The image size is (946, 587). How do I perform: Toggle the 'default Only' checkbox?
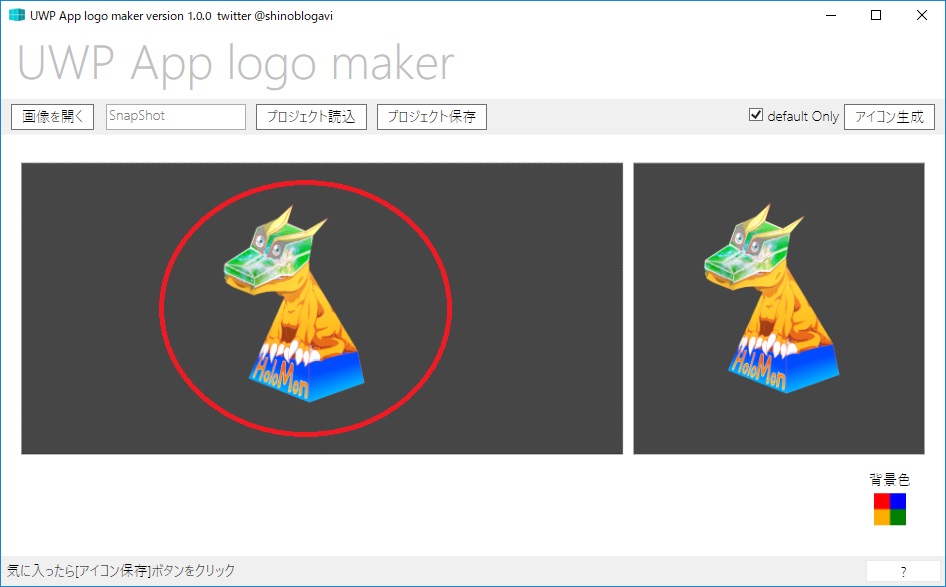(x=756, y=115)
